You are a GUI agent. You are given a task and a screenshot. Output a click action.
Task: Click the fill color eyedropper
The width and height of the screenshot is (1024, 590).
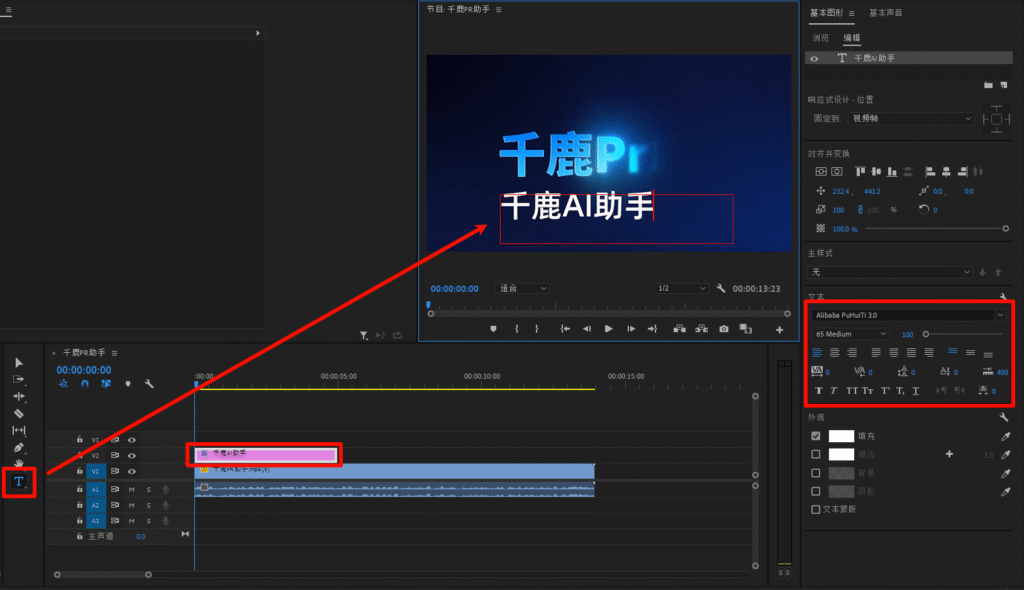(1005, 436)
